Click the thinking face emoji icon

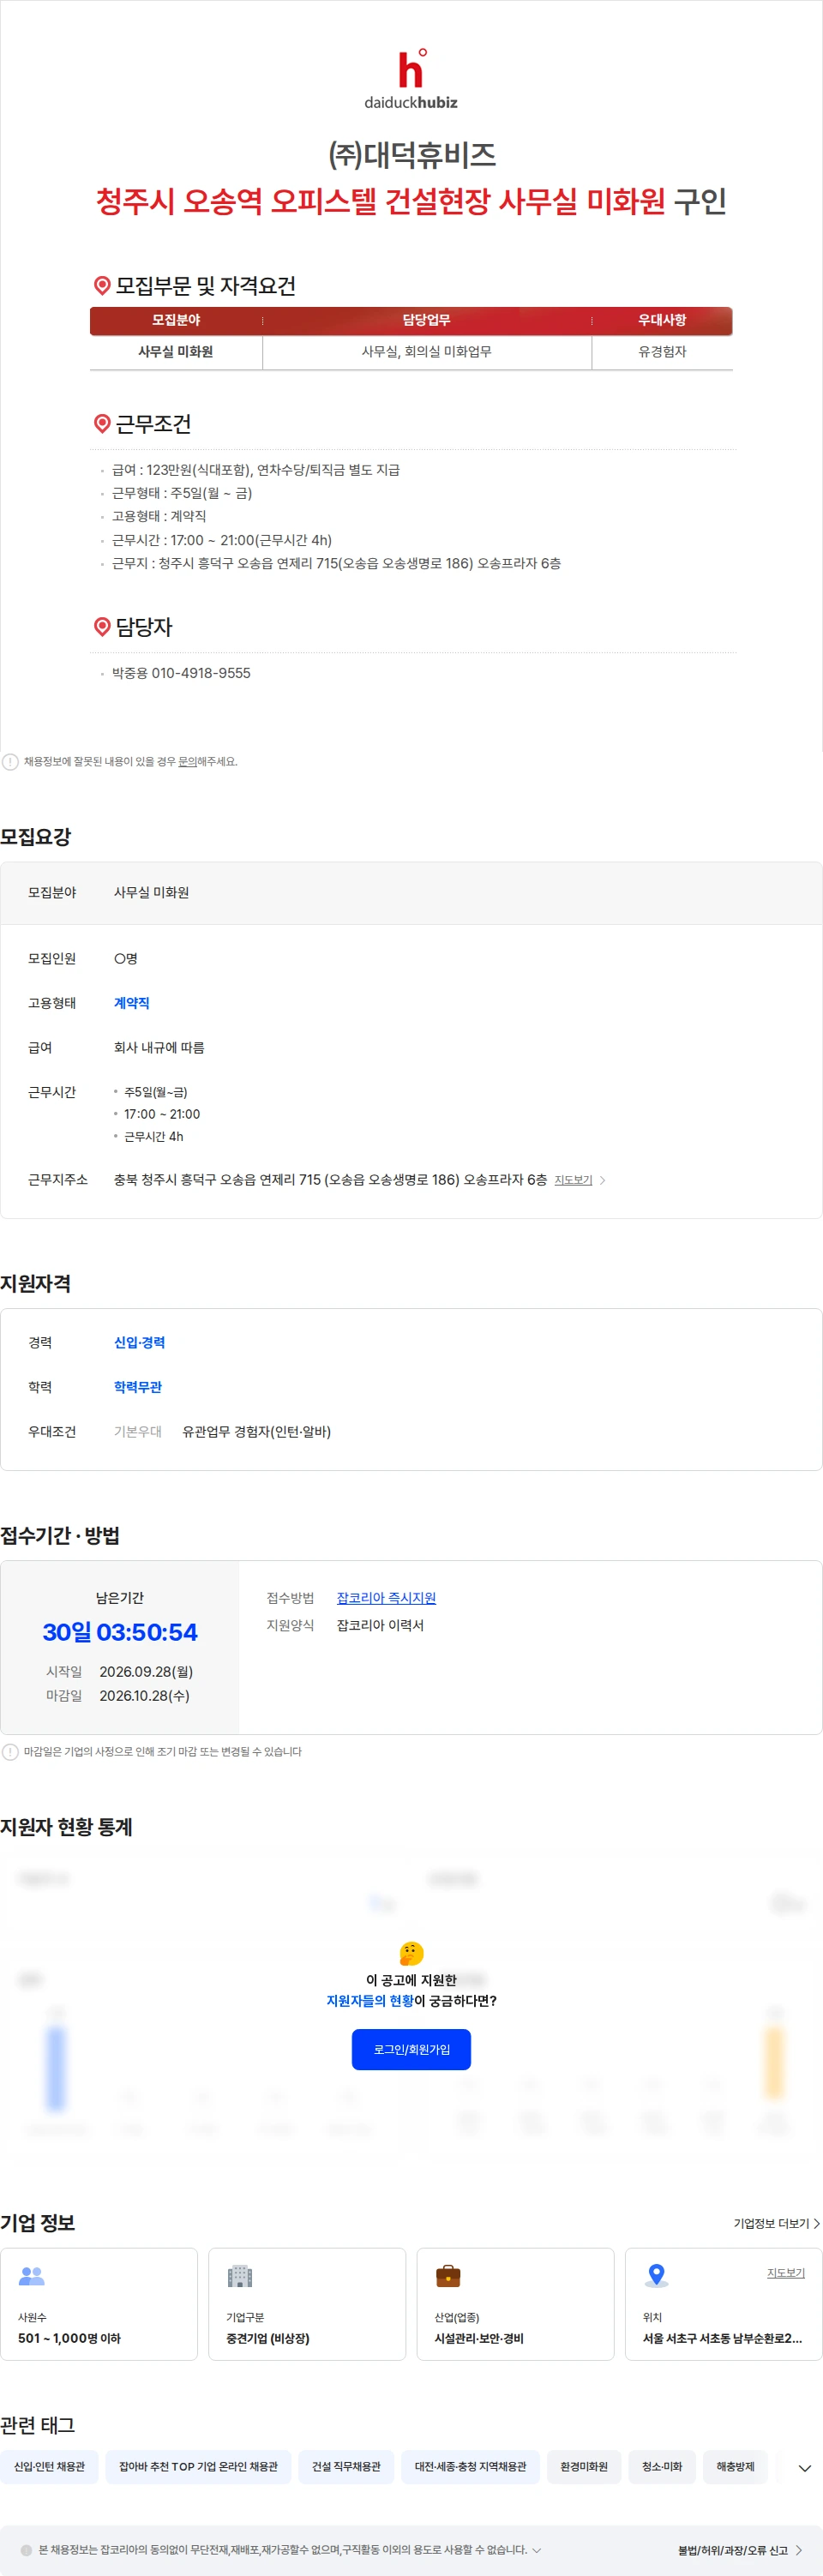pos(411,1953)
